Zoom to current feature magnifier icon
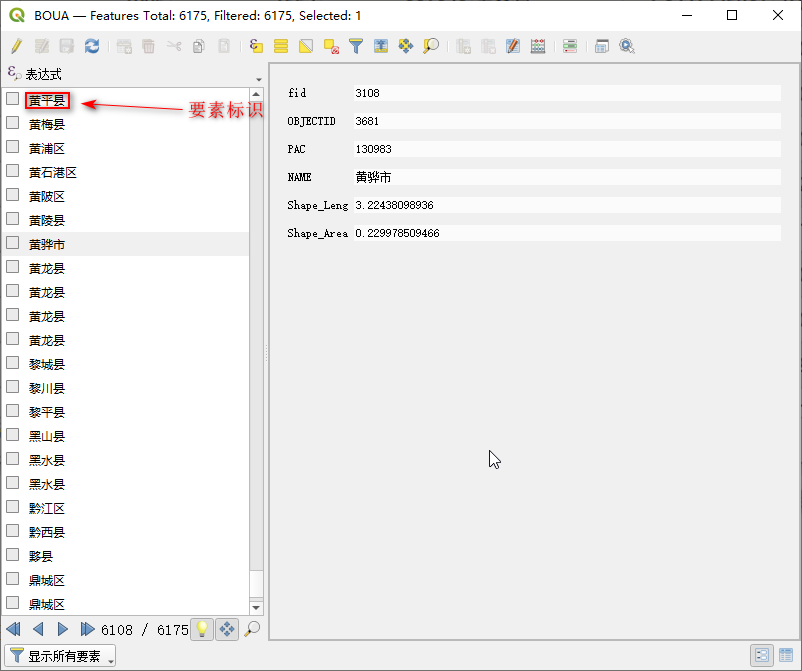The width and height of the screenshot is (802, 671). (252, 629)
